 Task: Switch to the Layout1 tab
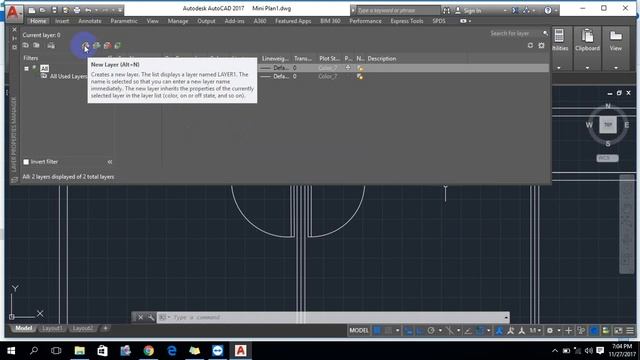[x=52, y=328]
